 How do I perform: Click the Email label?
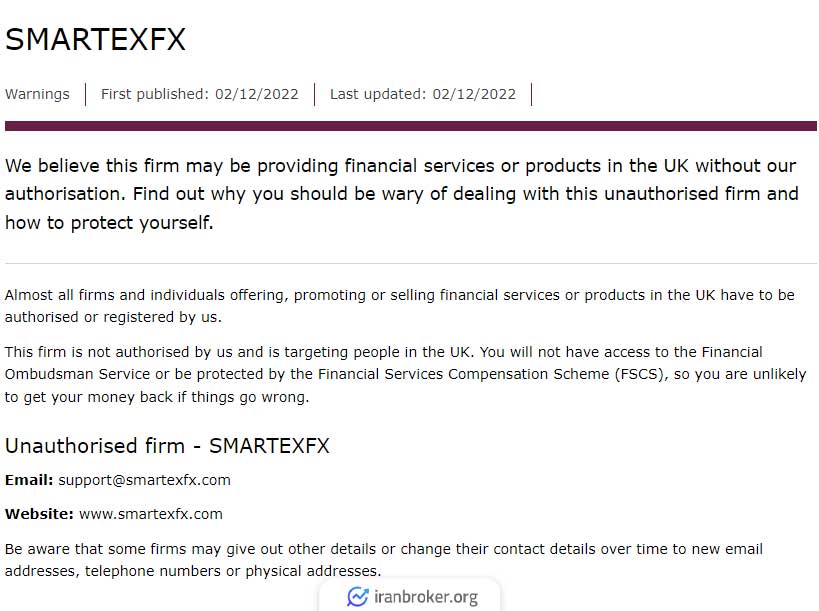point(29,480)
